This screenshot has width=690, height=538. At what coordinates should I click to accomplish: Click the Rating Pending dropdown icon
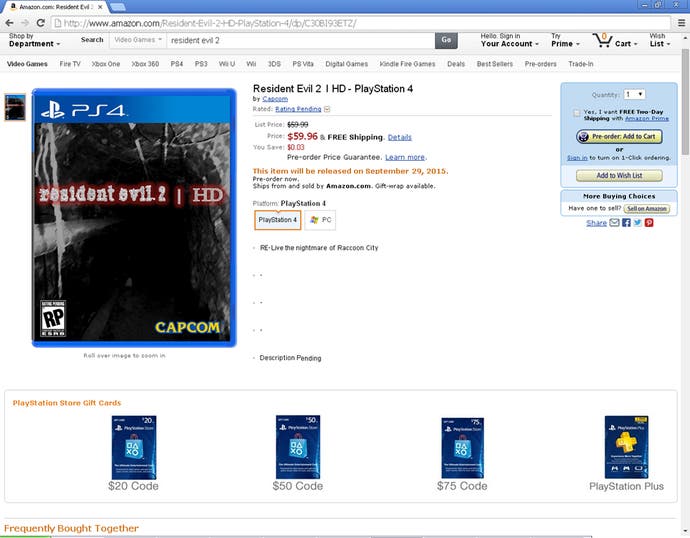327,109
